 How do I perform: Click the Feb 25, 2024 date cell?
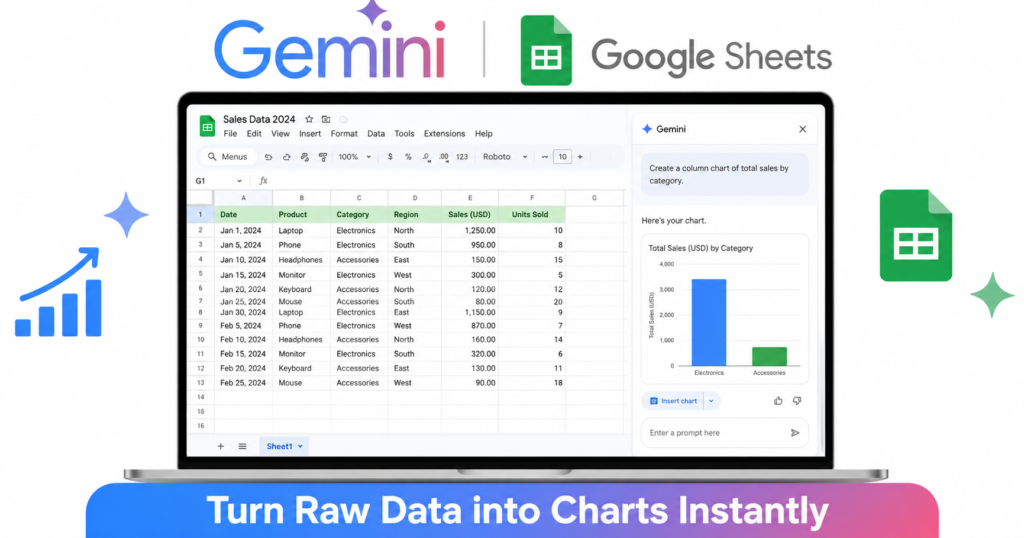(243, 383)
